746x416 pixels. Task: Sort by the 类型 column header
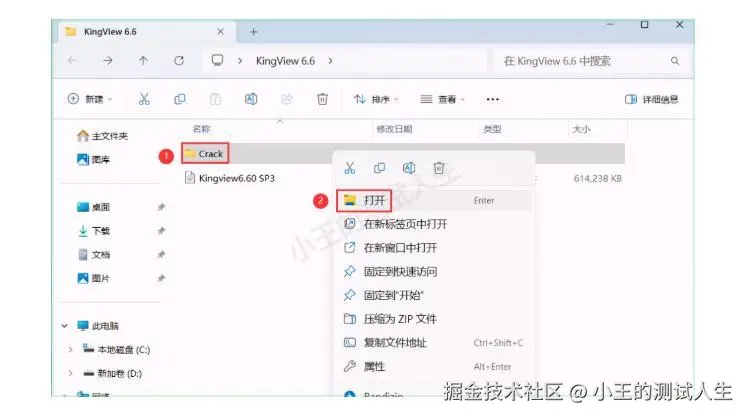pos(492,129)
